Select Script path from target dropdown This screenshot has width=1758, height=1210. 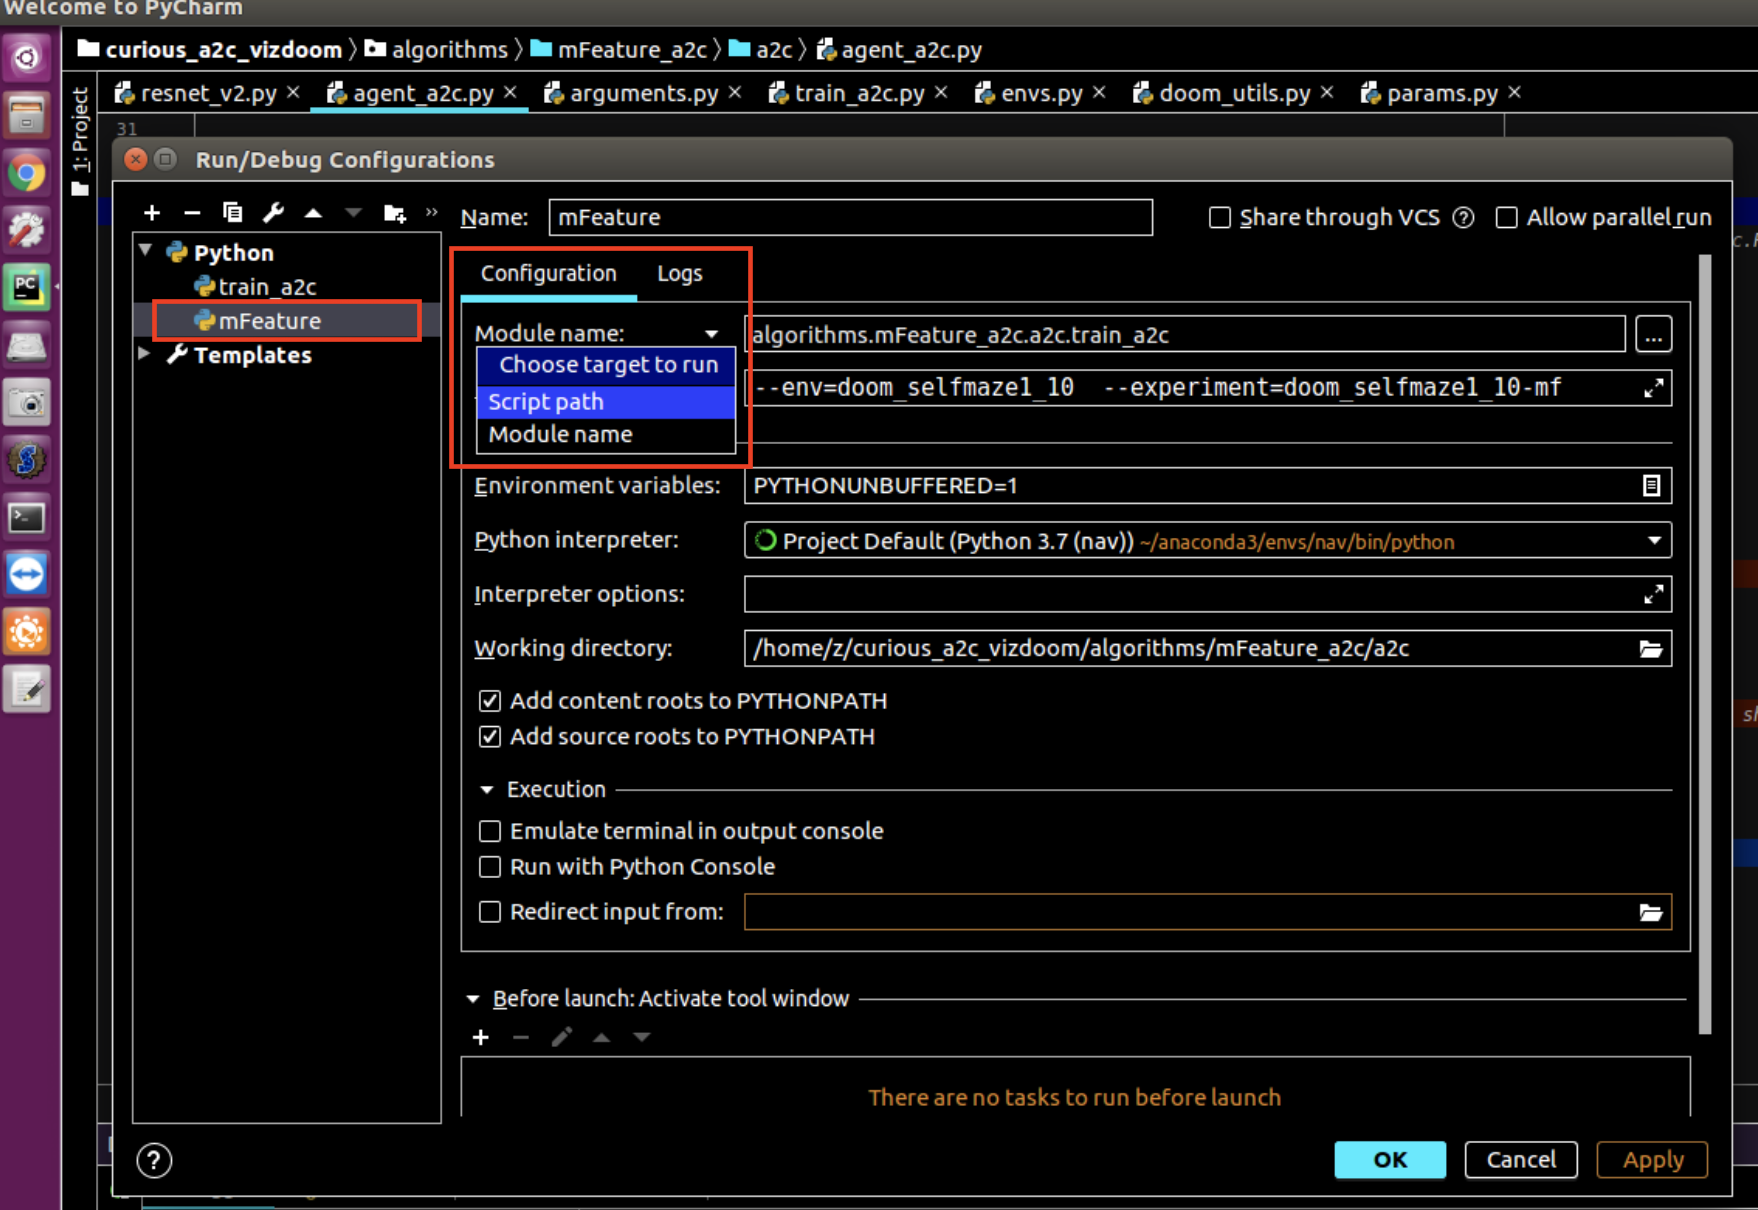click(545, 401)
